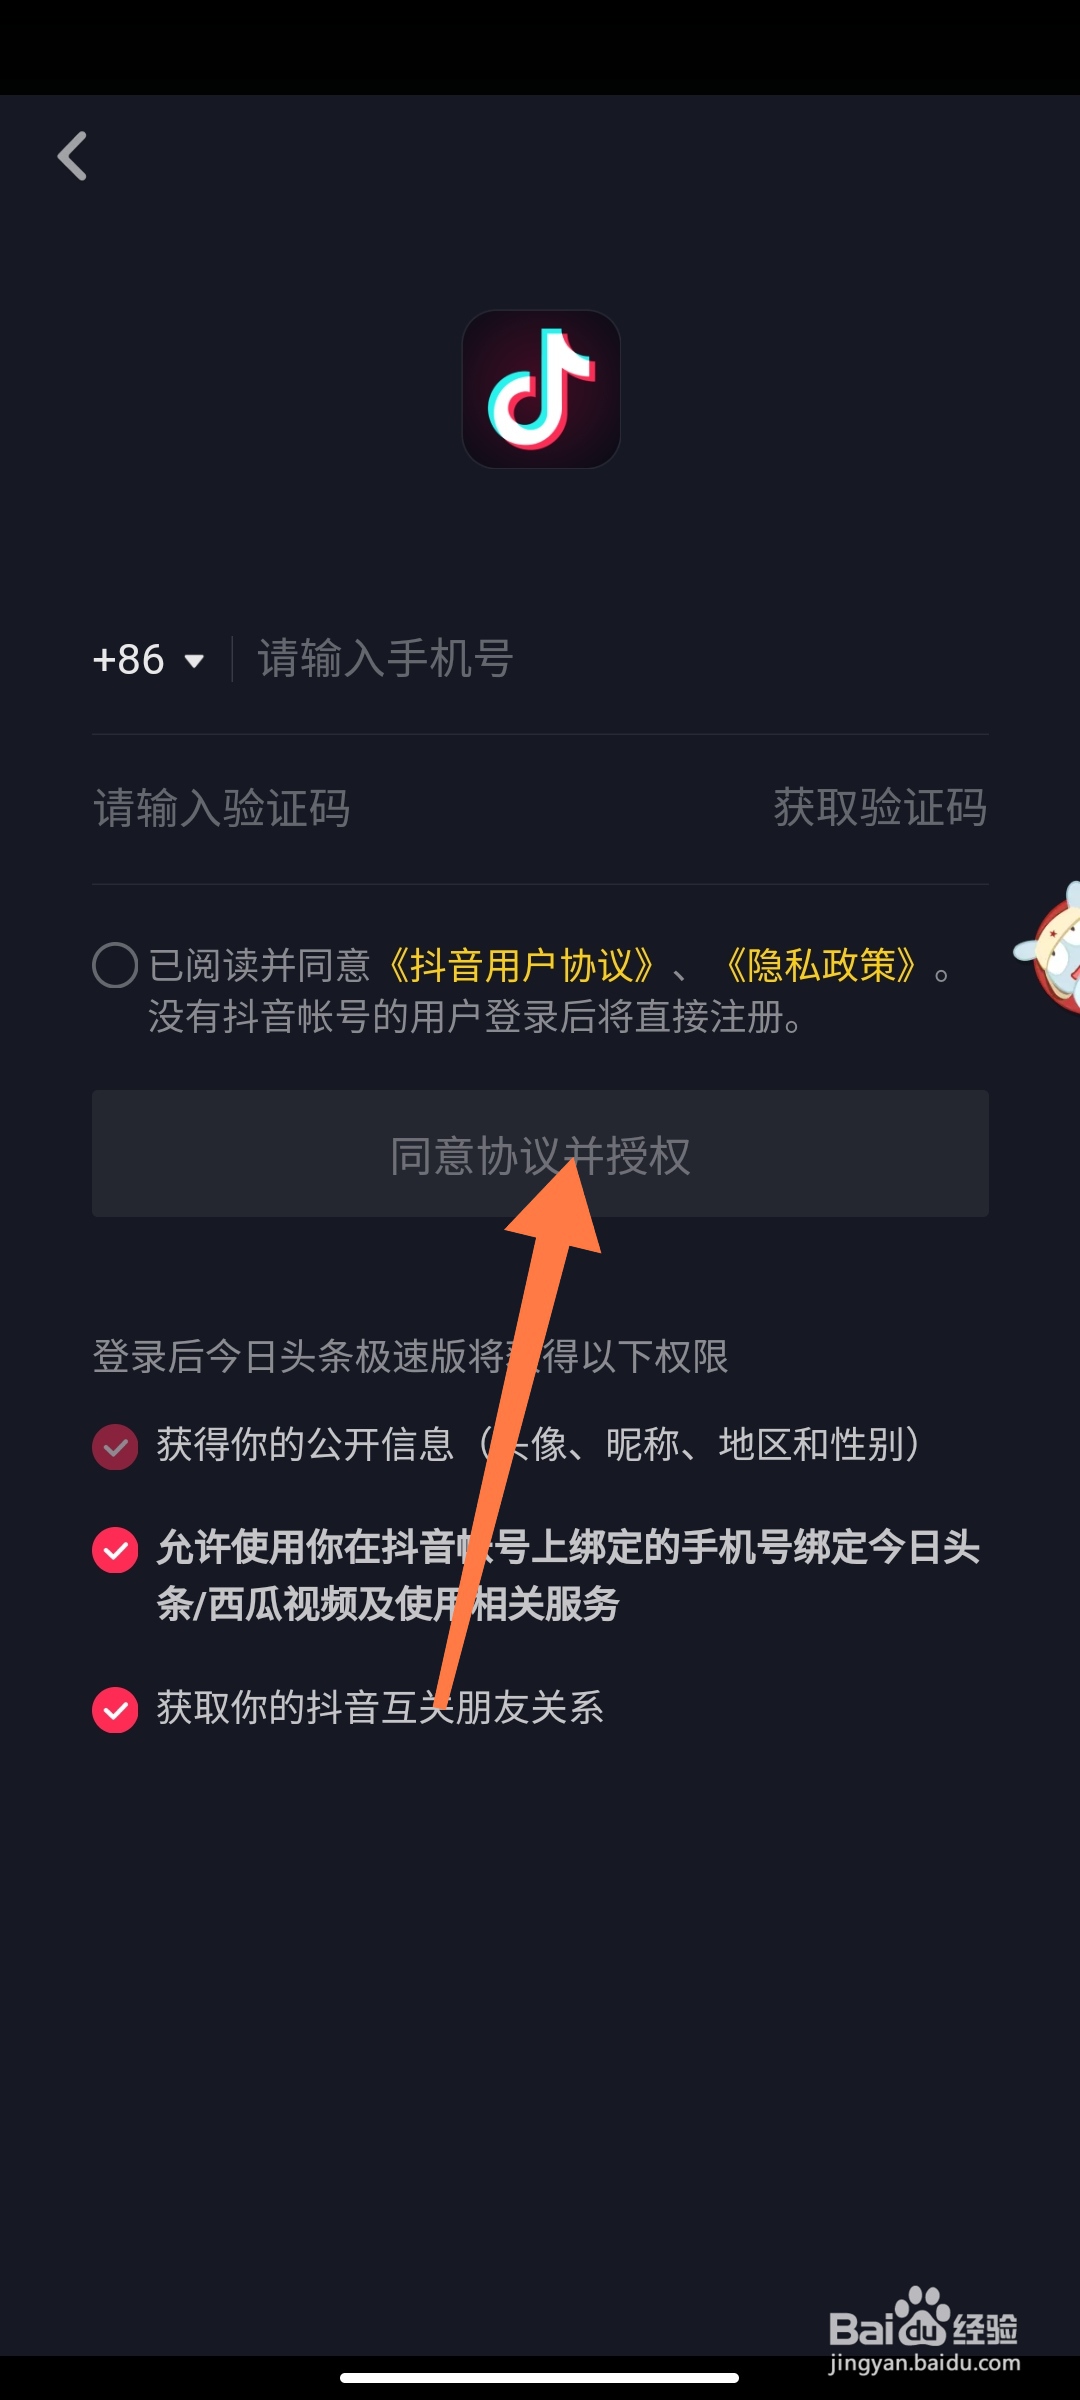This screenshot has height=2400, width=1080.
Task: Select the 已阅读并同意 agreement radio circle
Action: [x=115, y=965]
